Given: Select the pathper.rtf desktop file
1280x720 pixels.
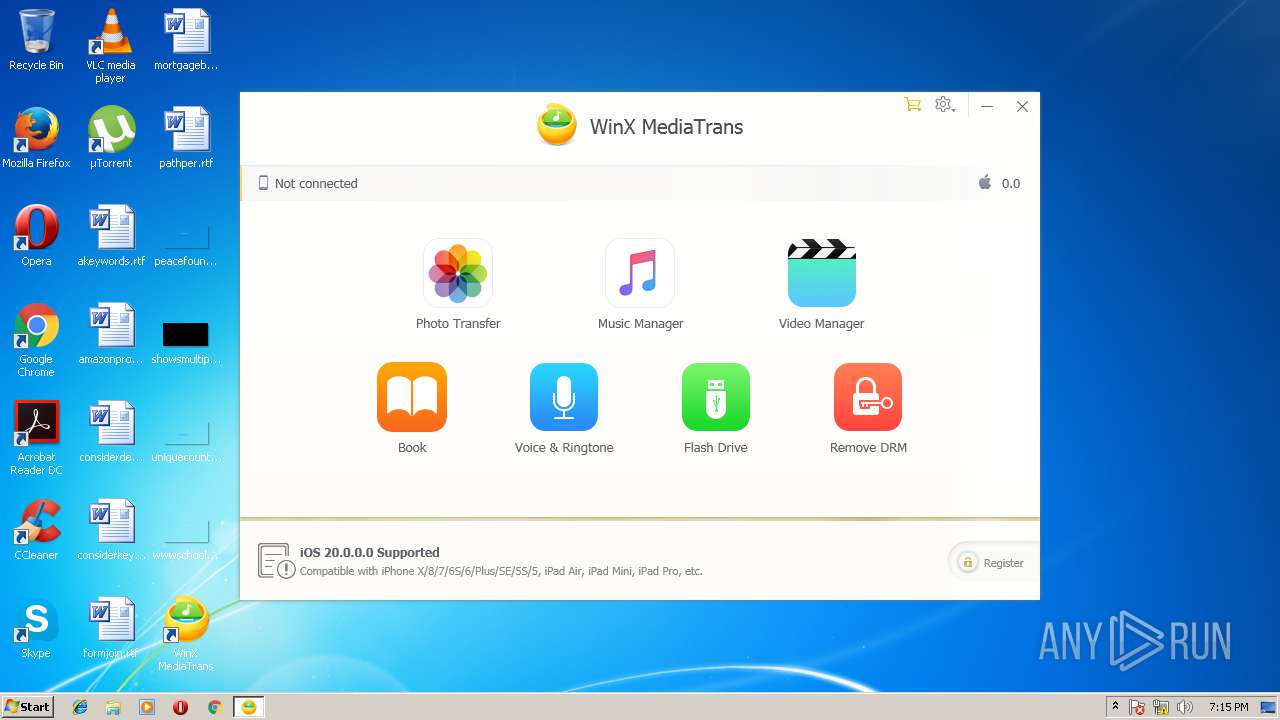Looking at the screenshot, I should (186, 138).
